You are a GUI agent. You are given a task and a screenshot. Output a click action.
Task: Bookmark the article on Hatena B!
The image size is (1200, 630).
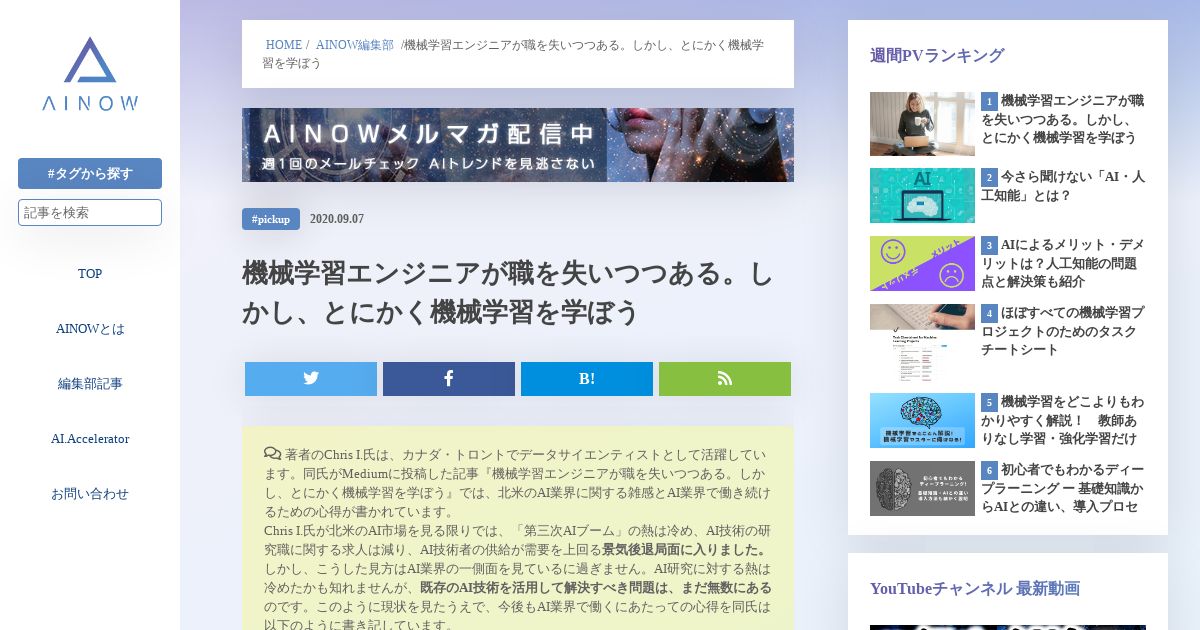587,379
